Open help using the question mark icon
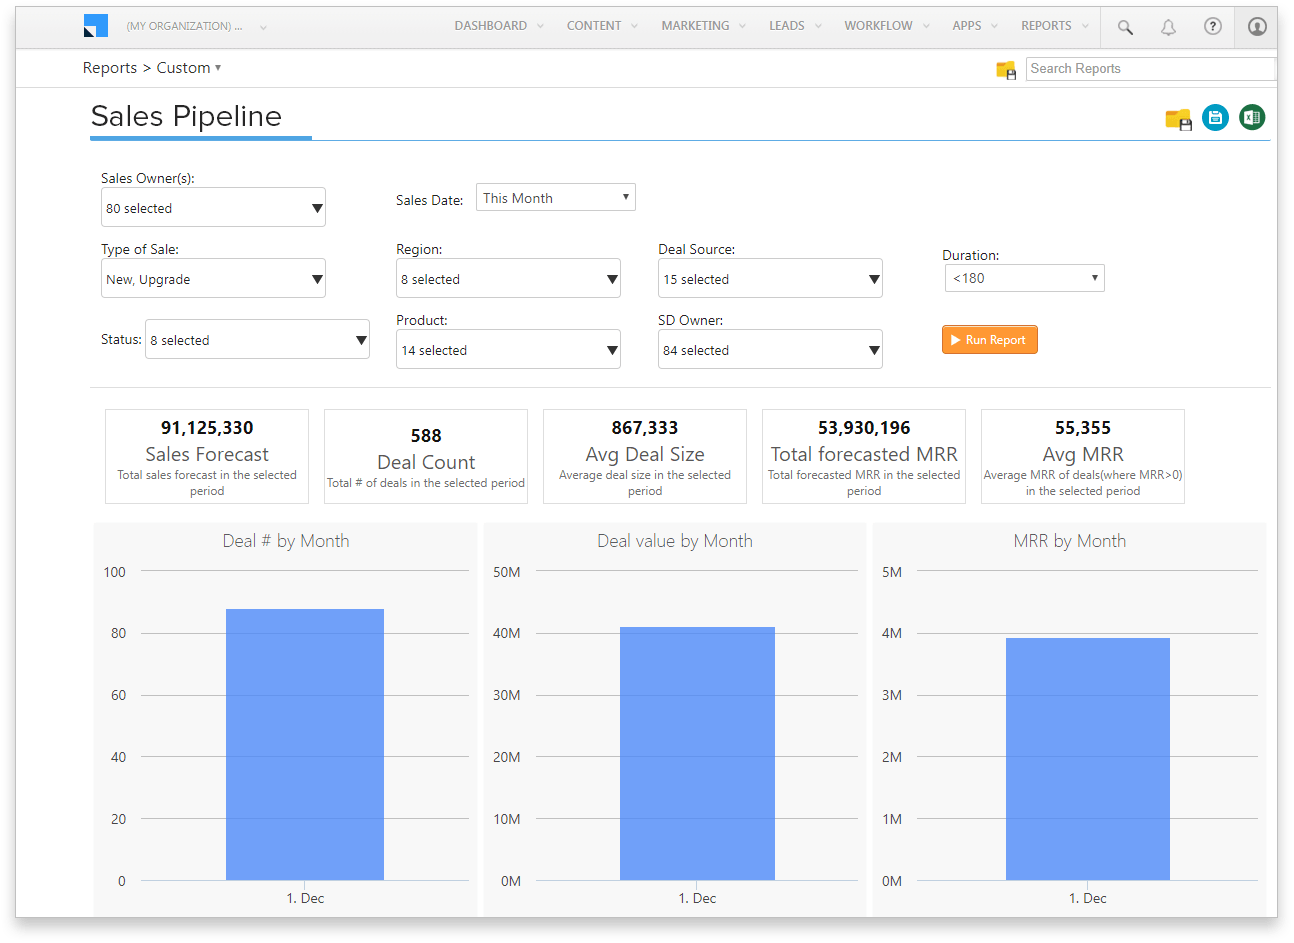 point(1212,27)
